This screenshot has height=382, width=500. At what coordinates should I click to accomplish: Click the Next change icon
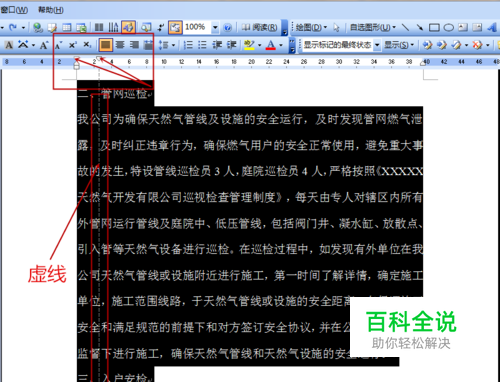coord(442,45)
